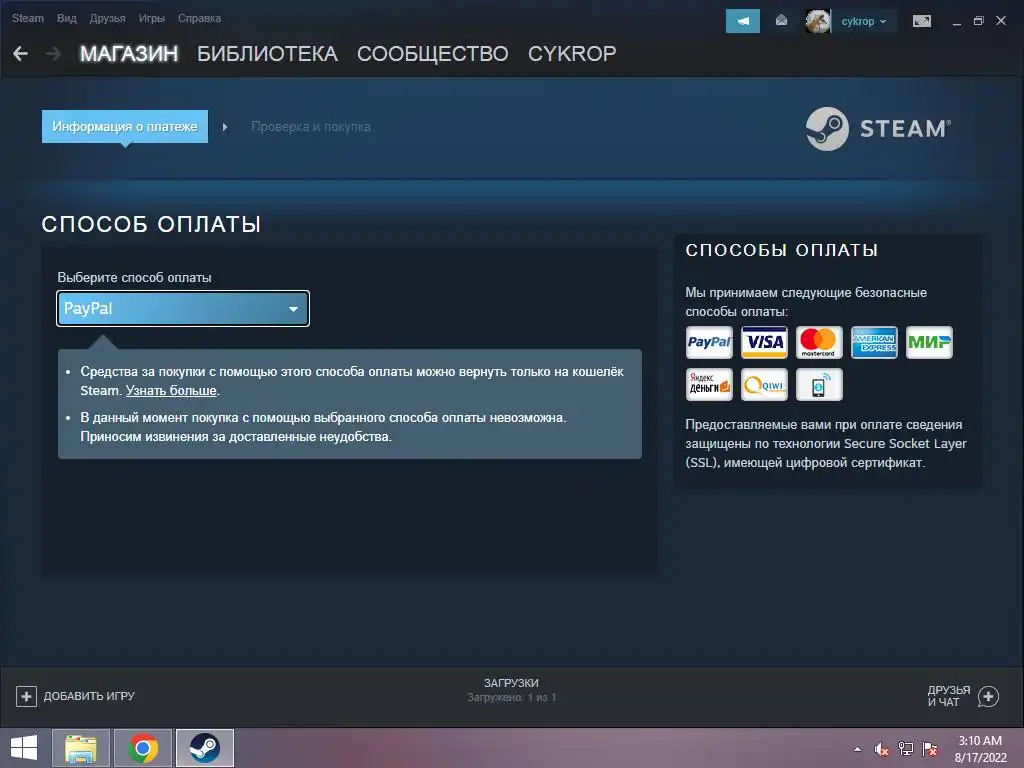Screen dimensions: 1024x768
Task: Open the Action Center flag icon
Action: (930, 749)
